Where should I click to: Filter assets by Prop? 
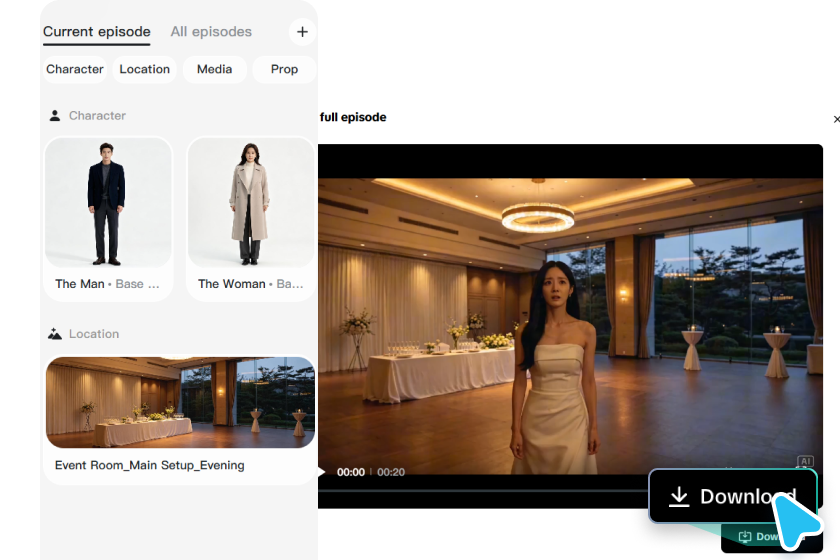(x=284, y=69)
